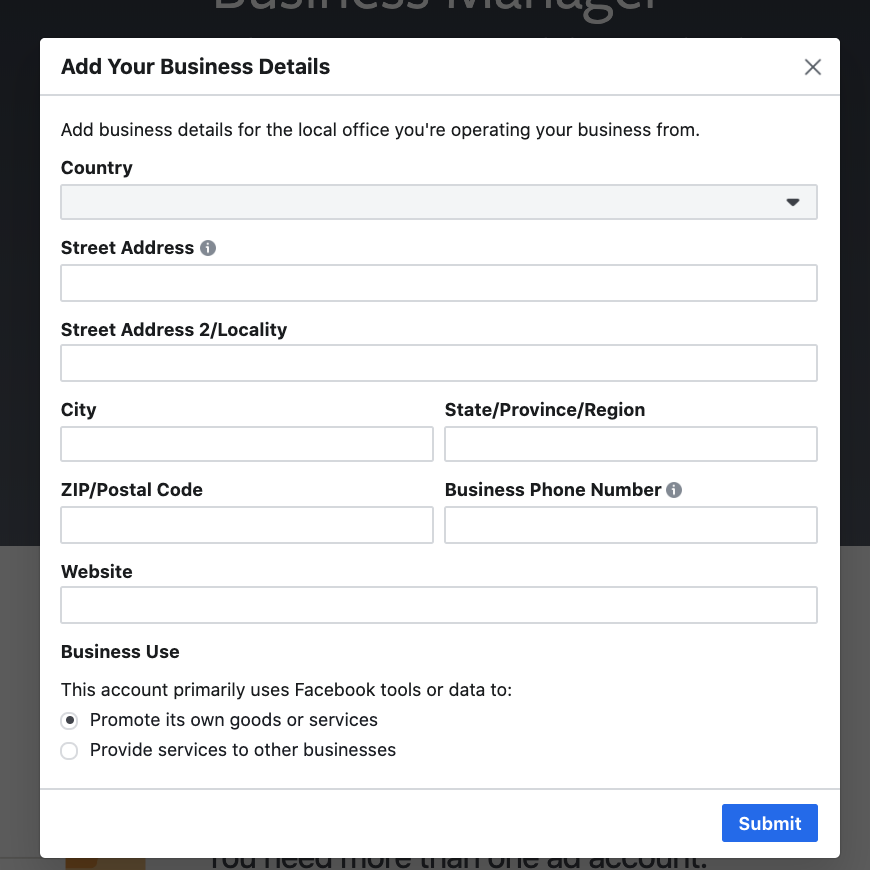Click the Website input field
Viewport: 870px width, 870px height.
coord(439,605)
